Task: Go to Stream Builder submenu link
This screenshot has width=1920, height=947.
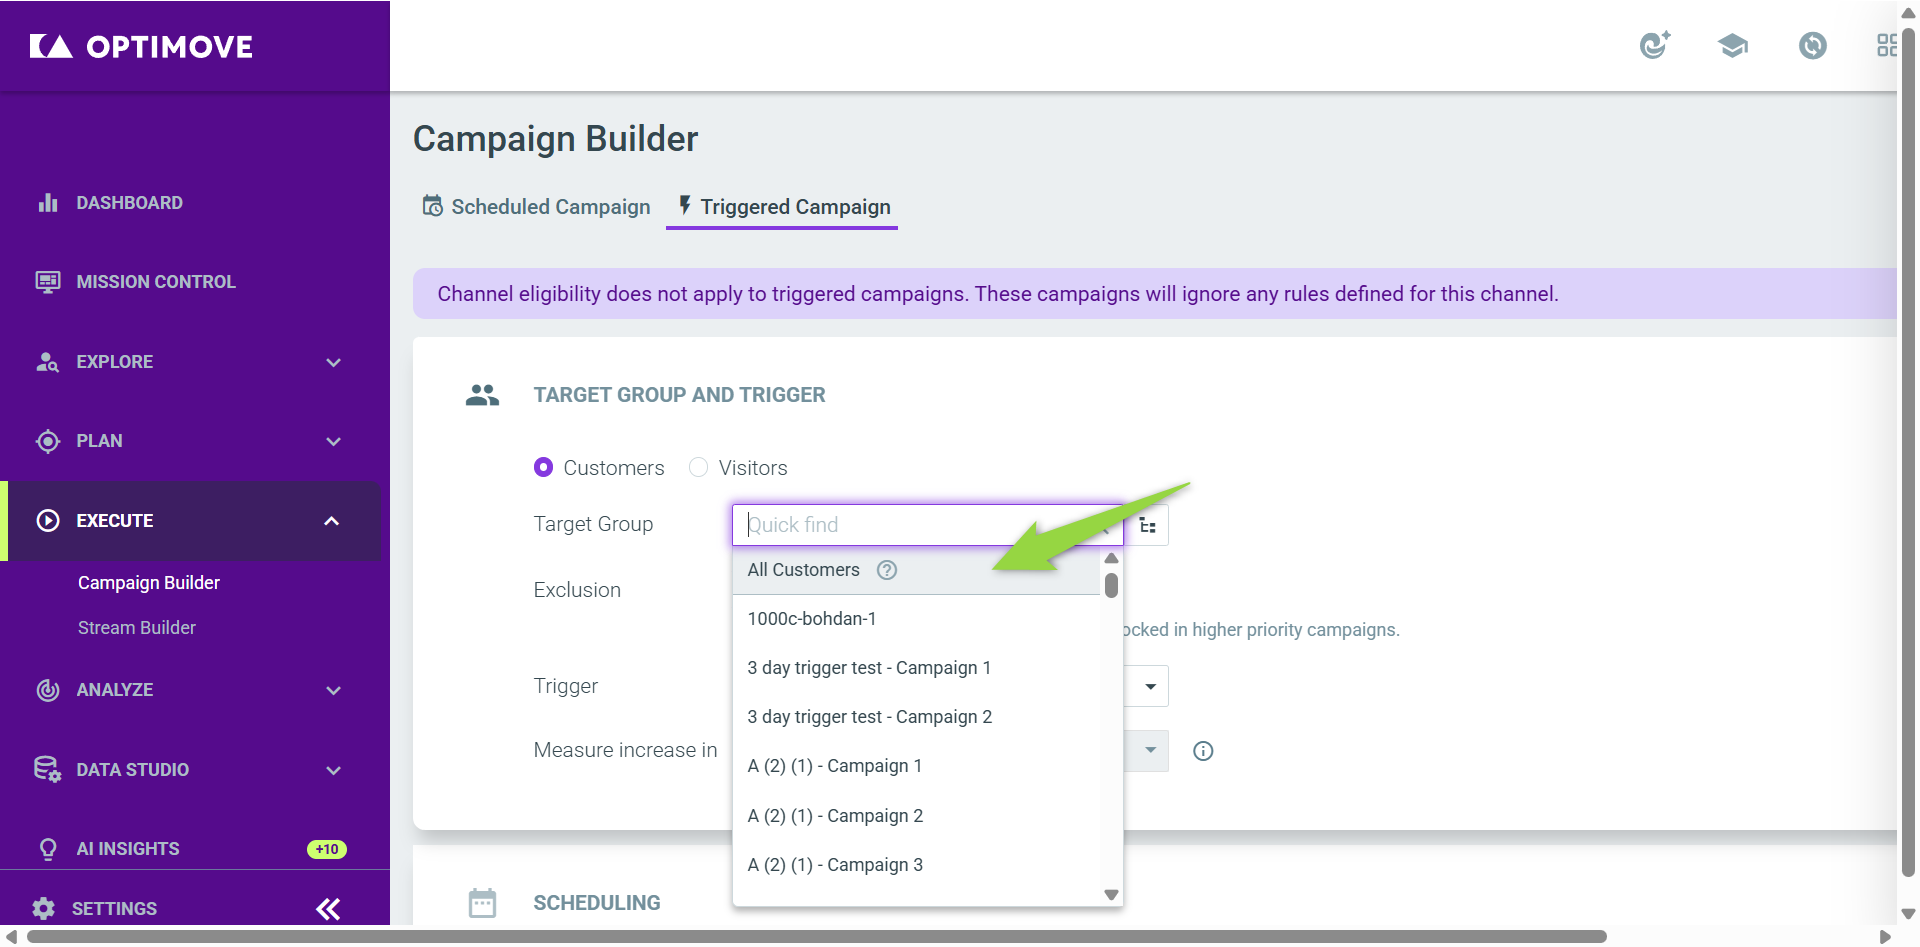Action: pos(137,628)
